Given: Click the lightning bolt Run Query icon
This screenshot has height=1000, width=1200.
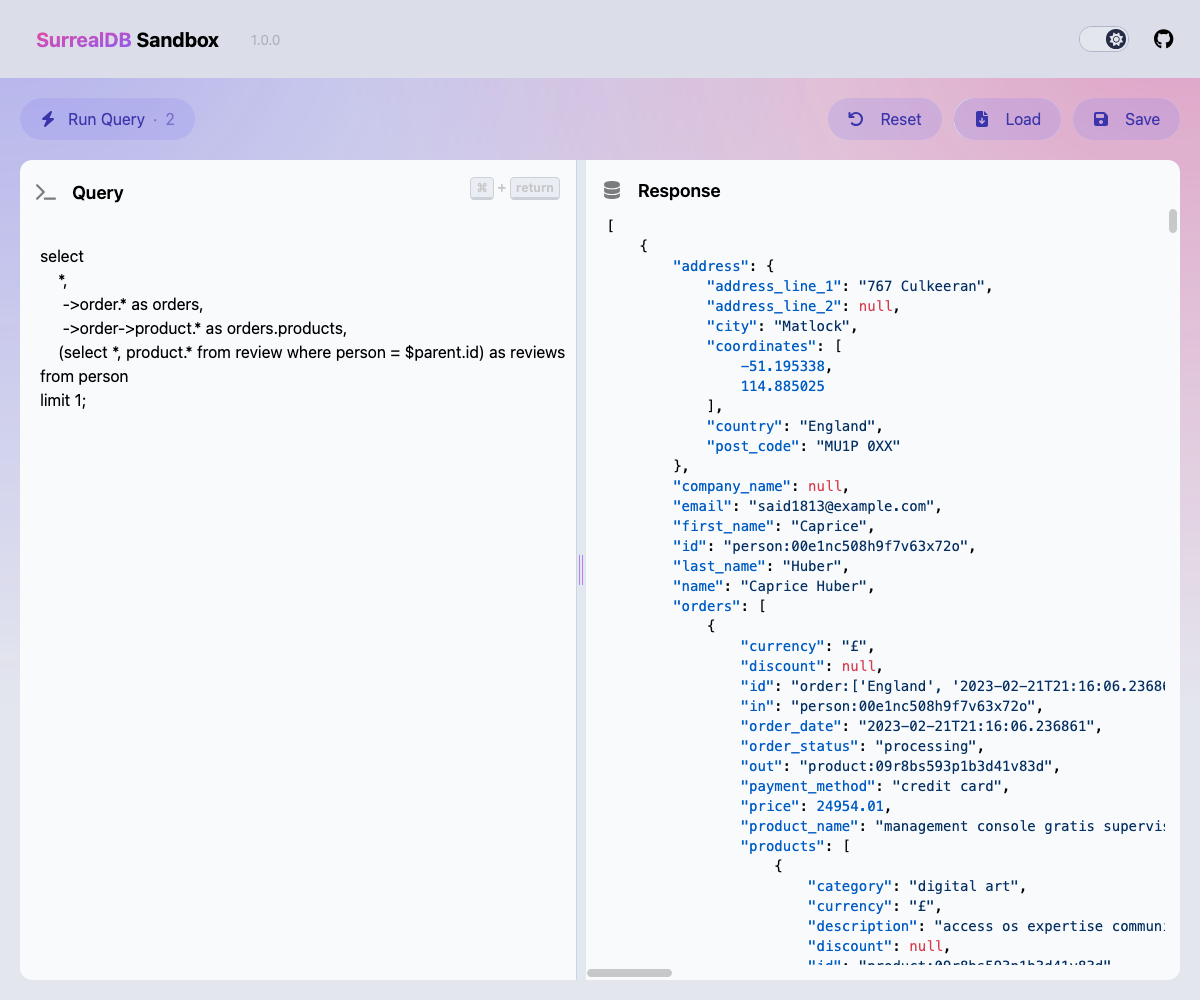Looking at the screenshot, I should pyautogui.click(x=48, y=119).
